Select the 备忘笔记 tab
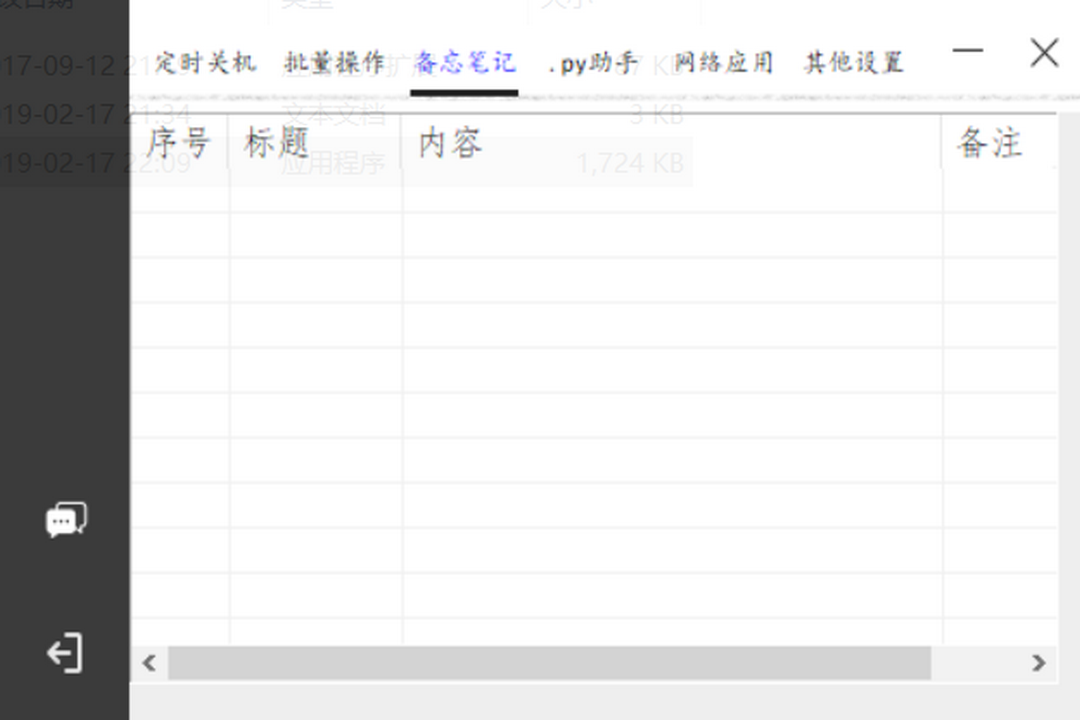1080x720 pixels. (463, 60)
